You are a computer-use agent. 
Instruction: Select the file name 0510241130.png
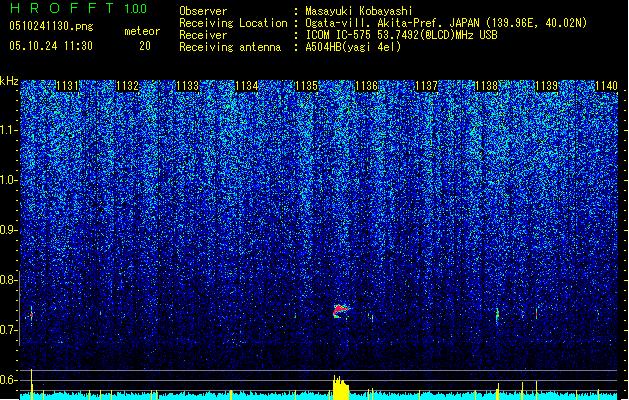(51, 26)
